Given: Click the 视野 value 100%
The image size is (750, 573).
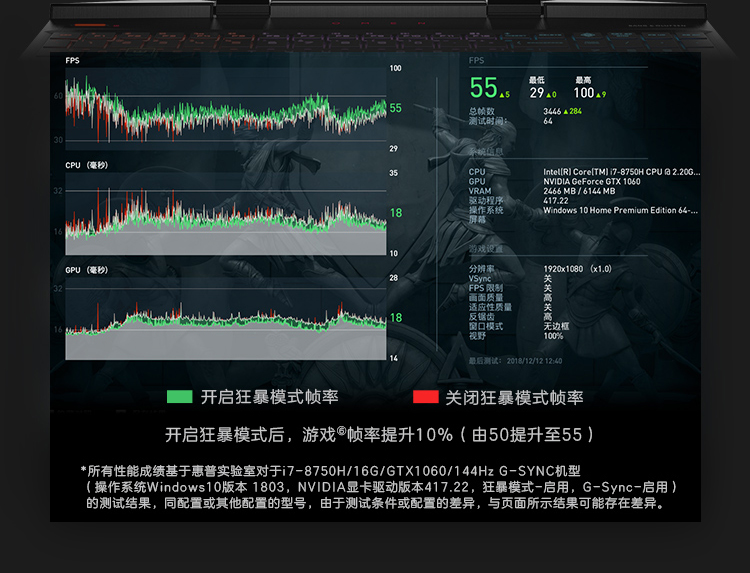Looking at the screenshot, I should point(553,336).
